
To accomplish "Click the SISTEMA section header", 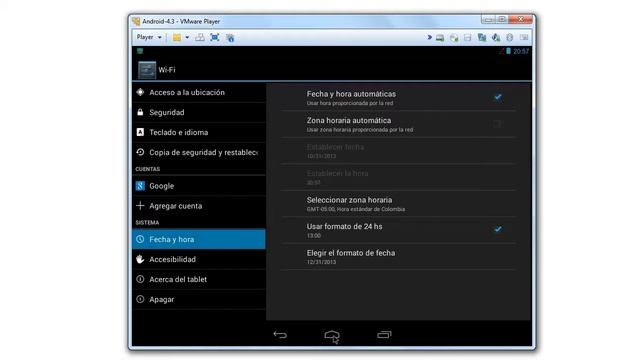I will pyautogui.click(x=147, y=222).
